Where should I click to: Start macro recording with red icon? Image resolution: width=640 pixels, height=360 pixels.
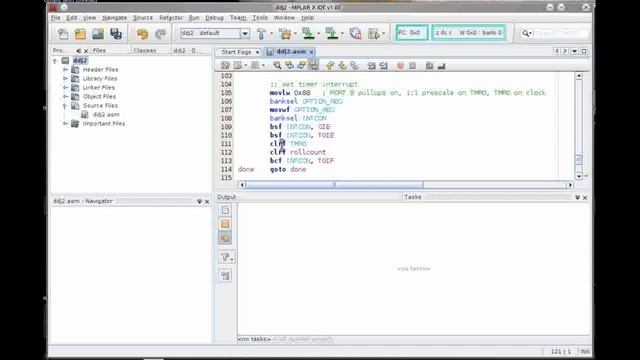click(x=400, y=65)
